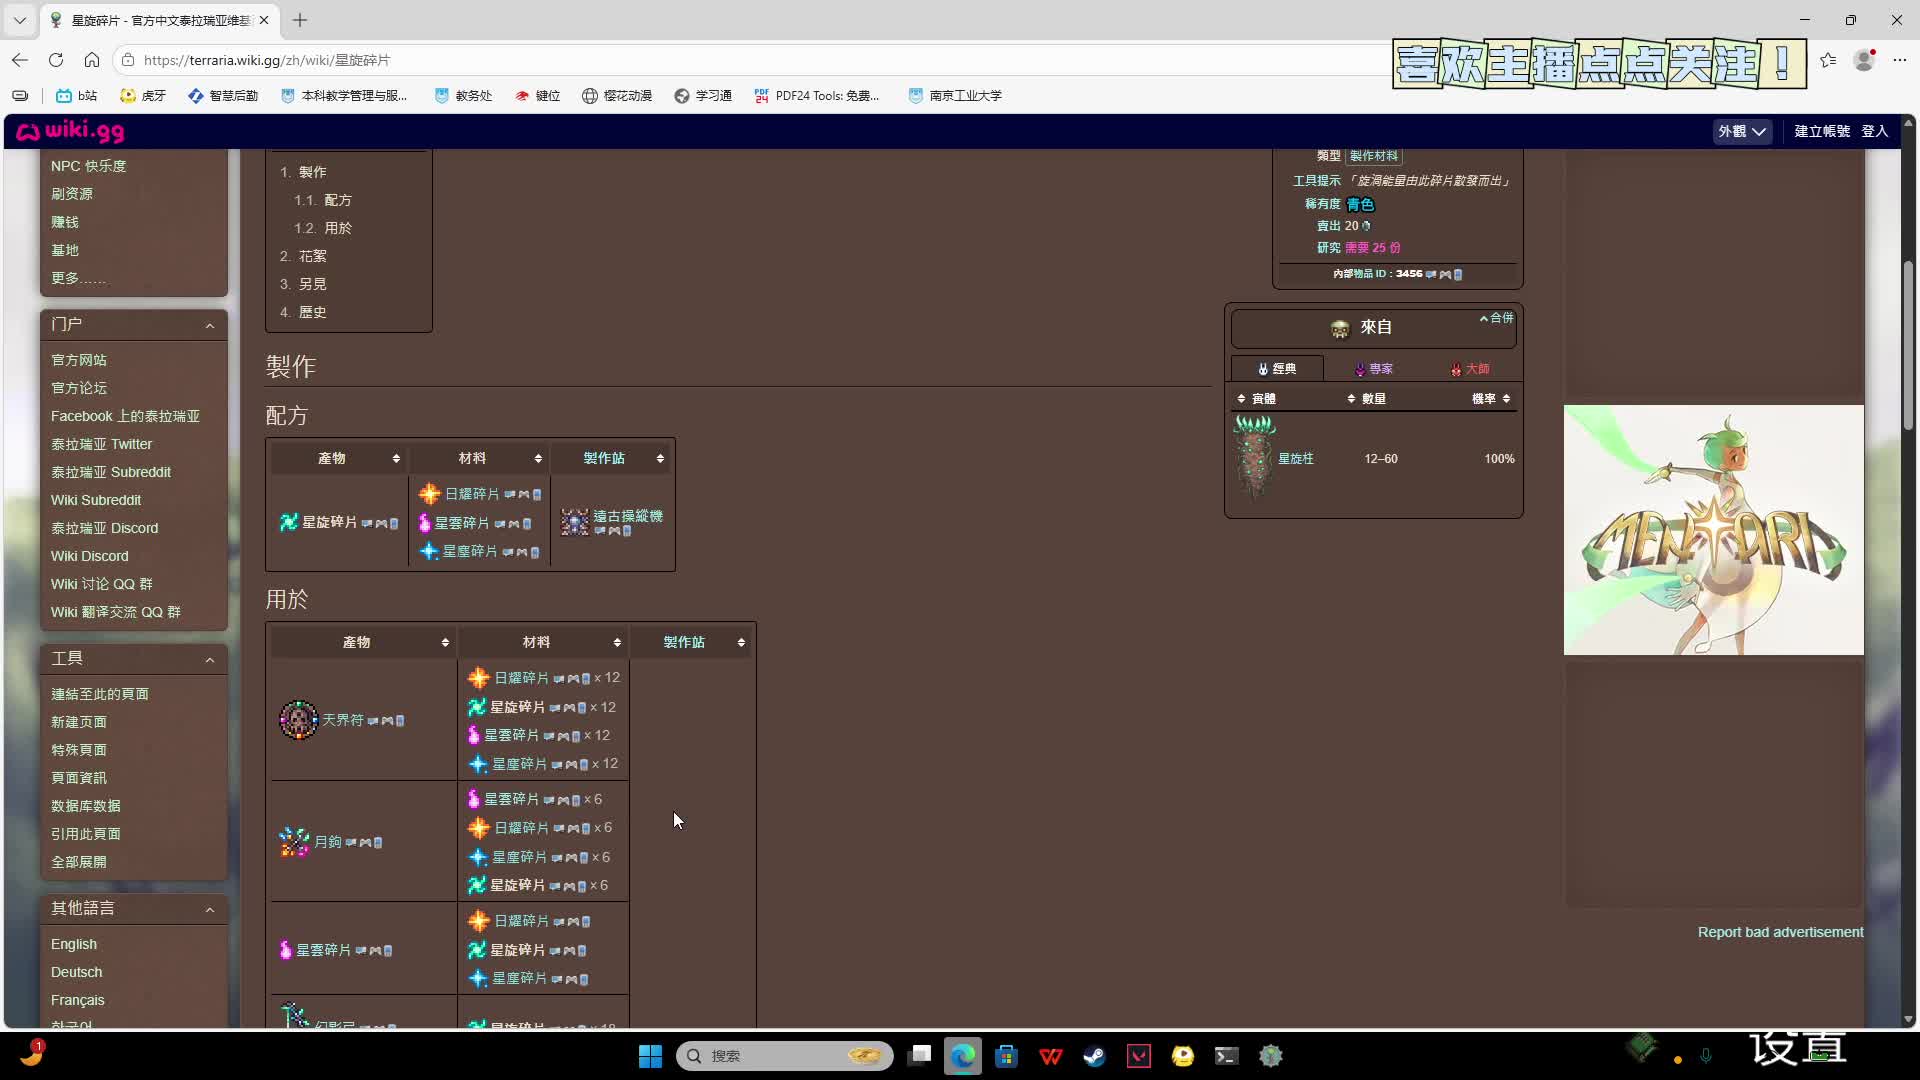The height and width of the screenshot is (1080, 1920).
Task: Open the English language link
Action: point(74,944)
